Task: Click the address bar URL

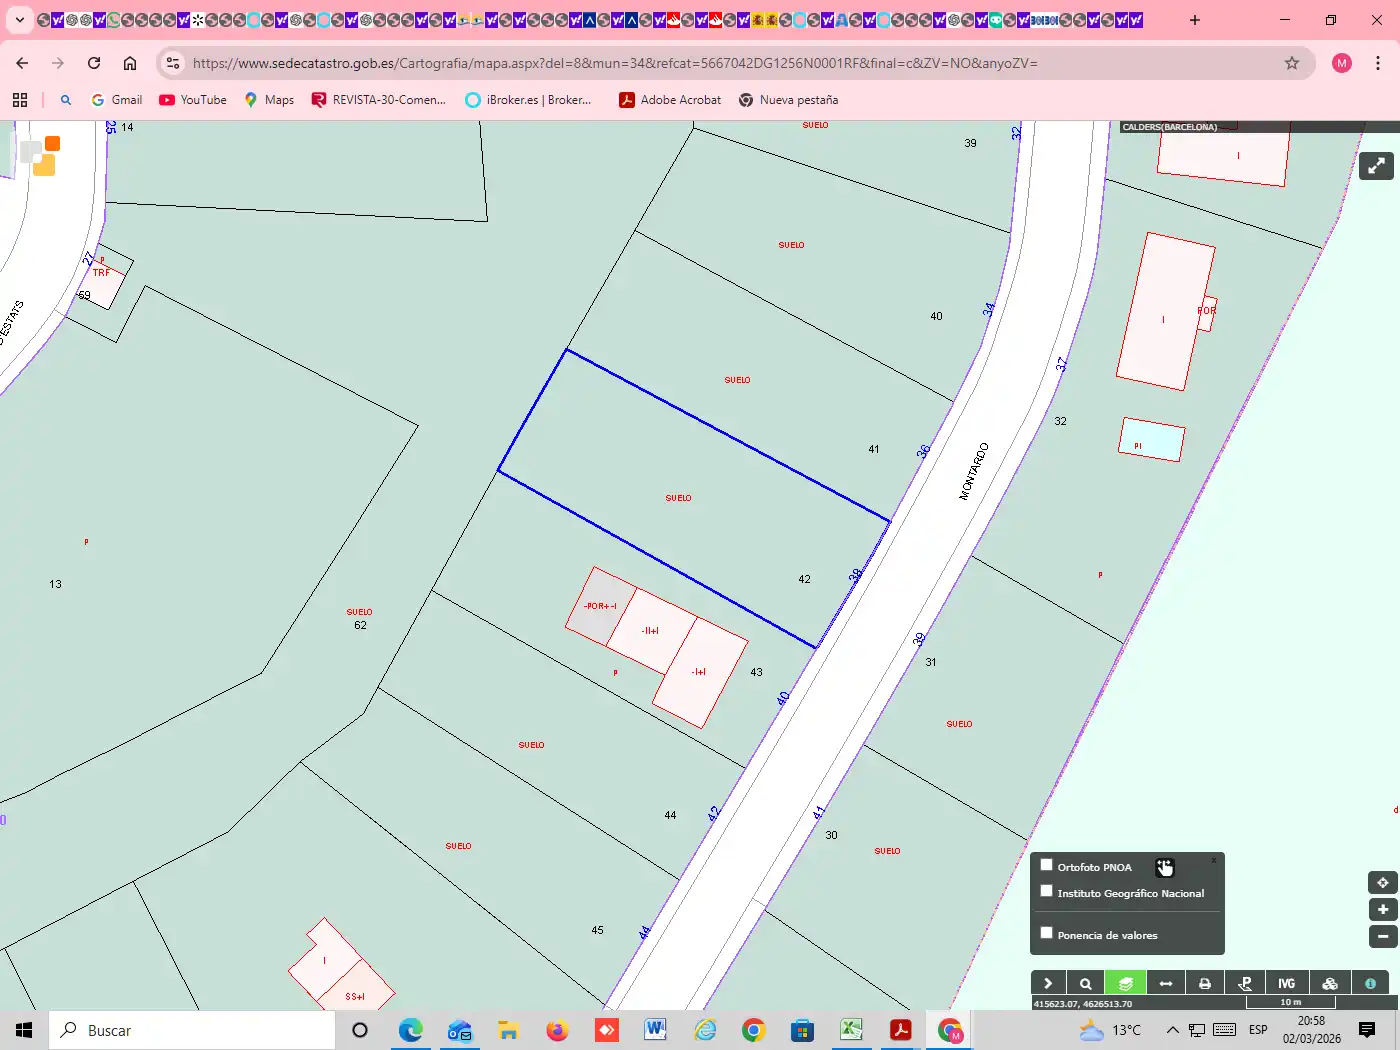Action: pos(615,63)
